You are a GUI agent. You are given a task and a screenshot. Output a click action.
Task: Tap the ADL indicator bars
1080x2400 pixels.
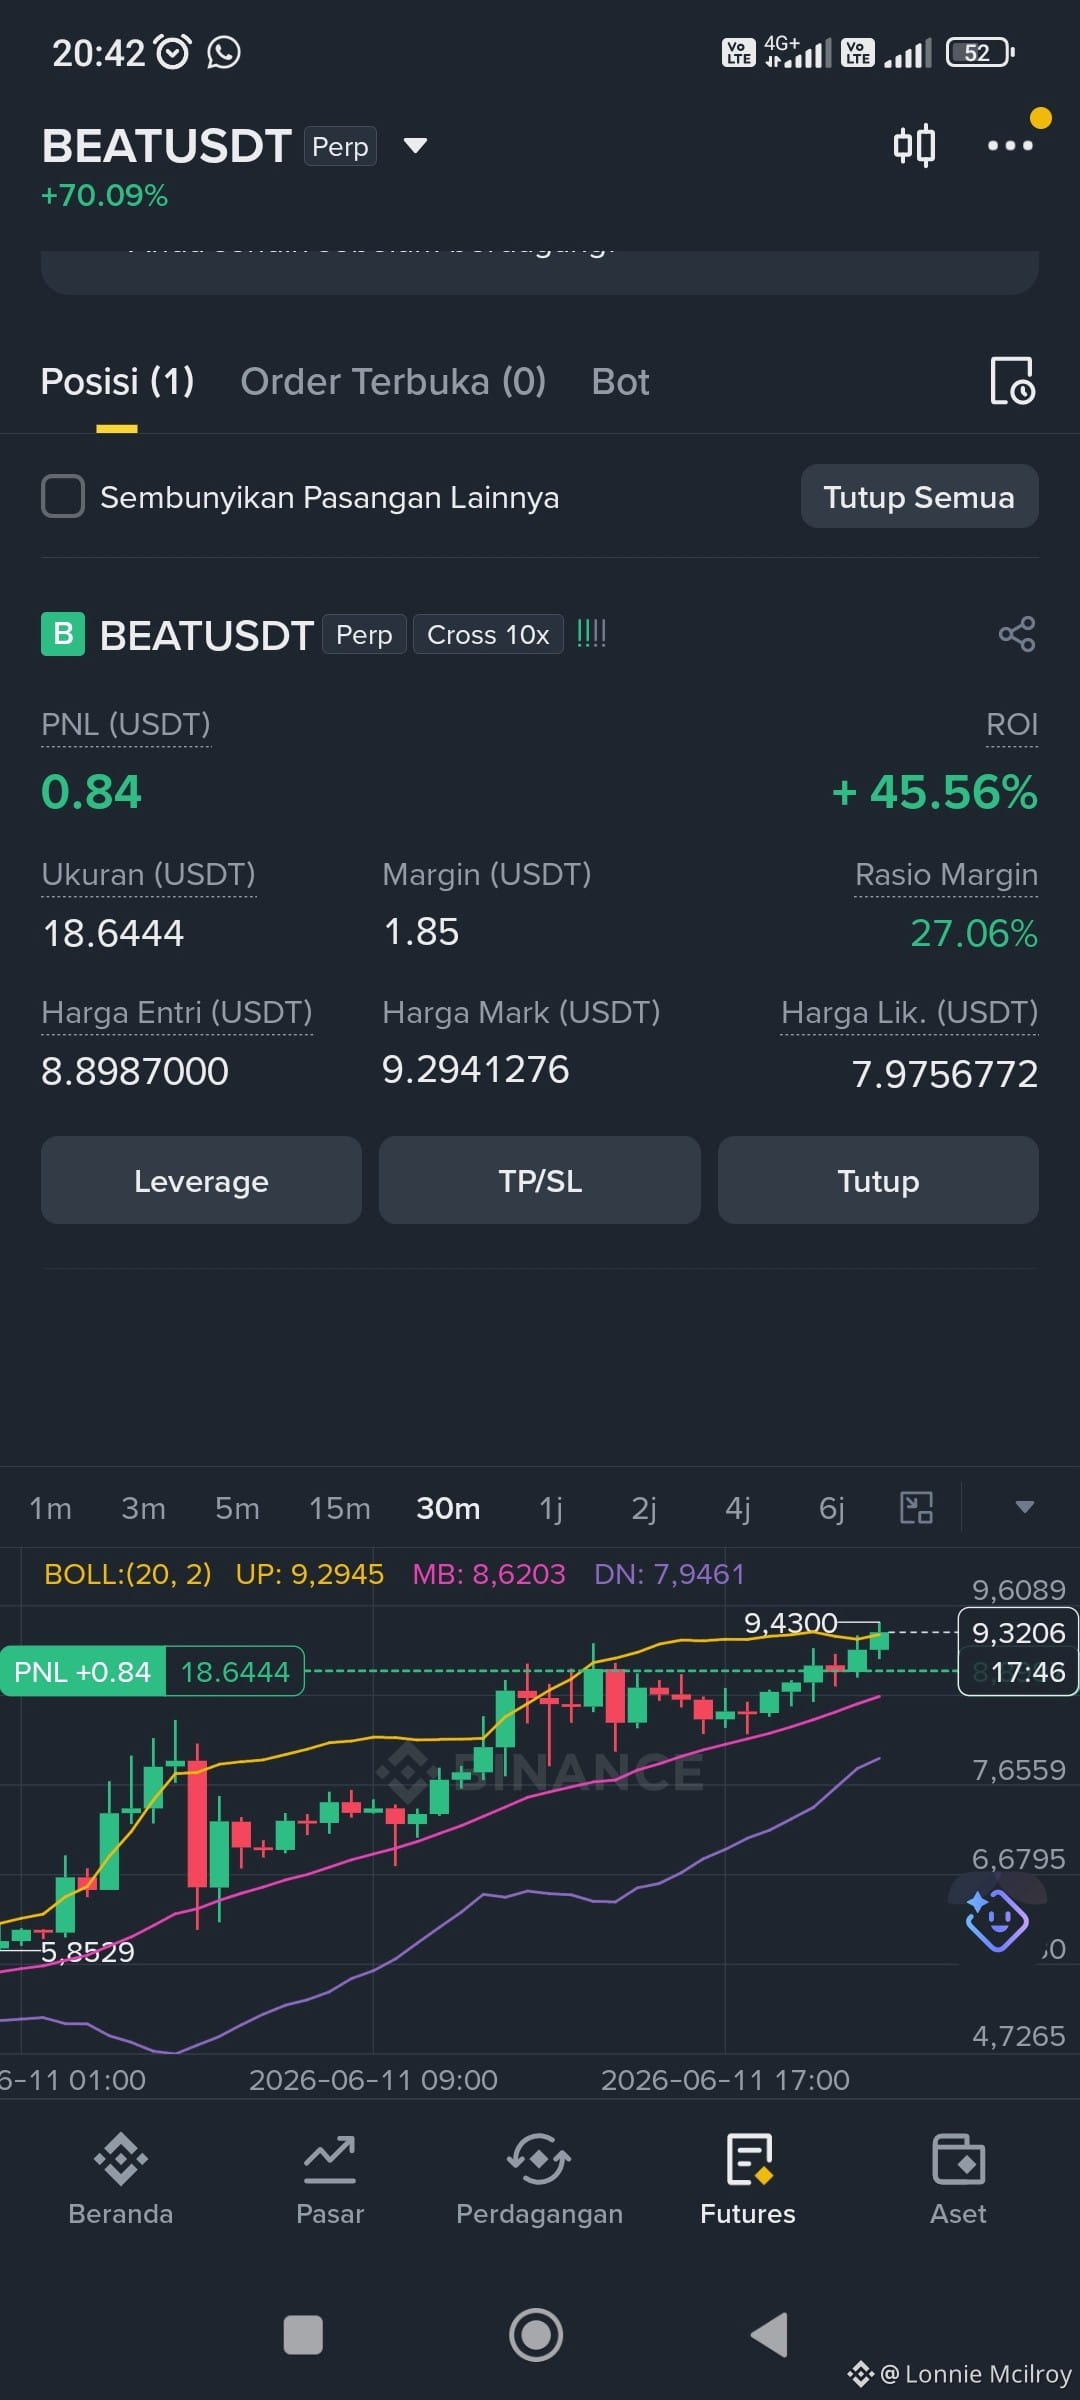coord(591,633)
